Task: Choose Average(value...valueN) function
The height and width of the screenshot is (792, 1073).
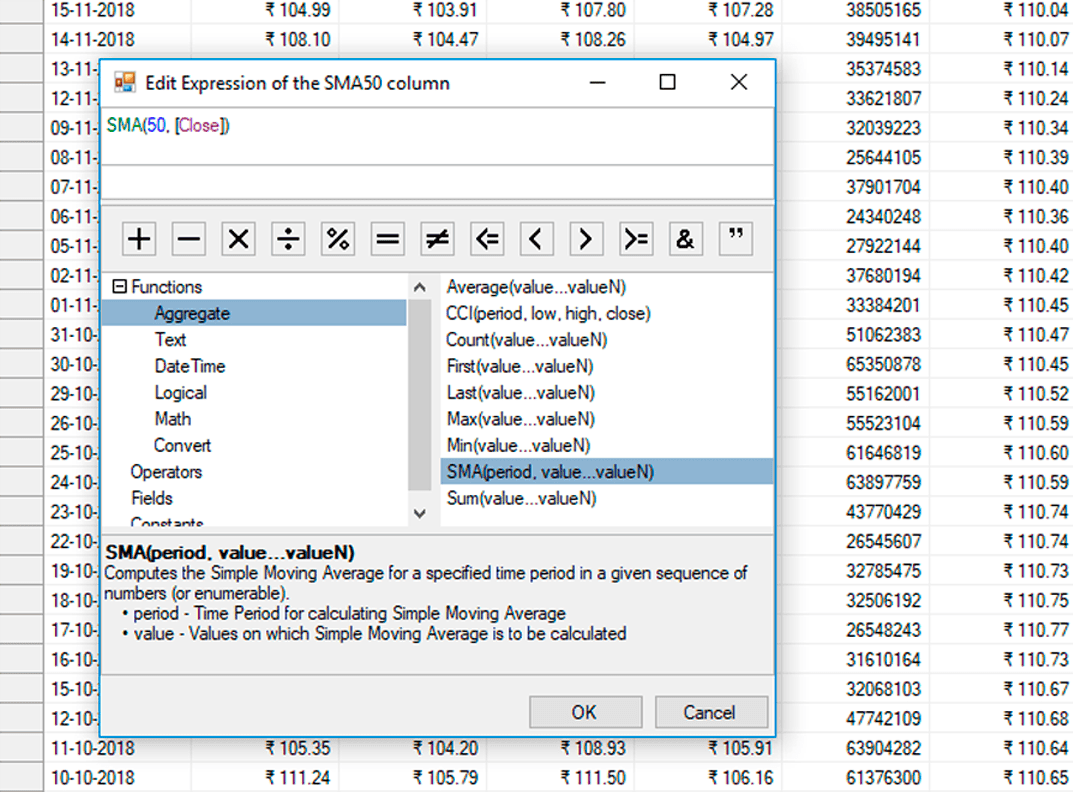Action: (x=536, y=287)
